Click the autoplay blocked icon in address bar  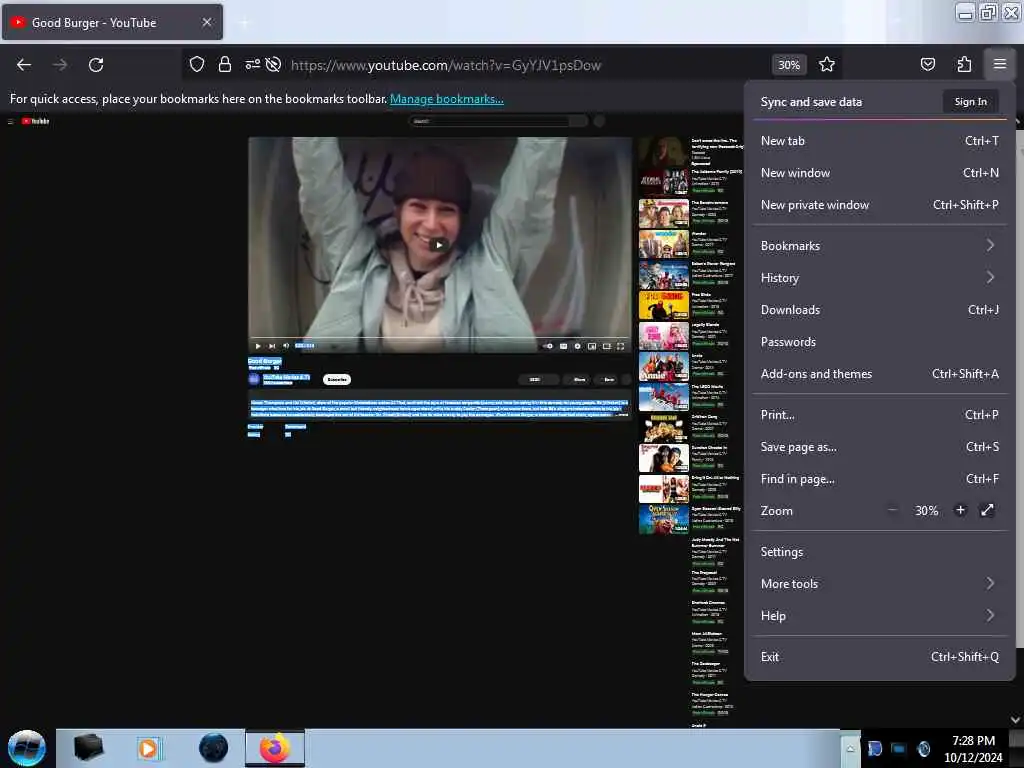[274, 64]
